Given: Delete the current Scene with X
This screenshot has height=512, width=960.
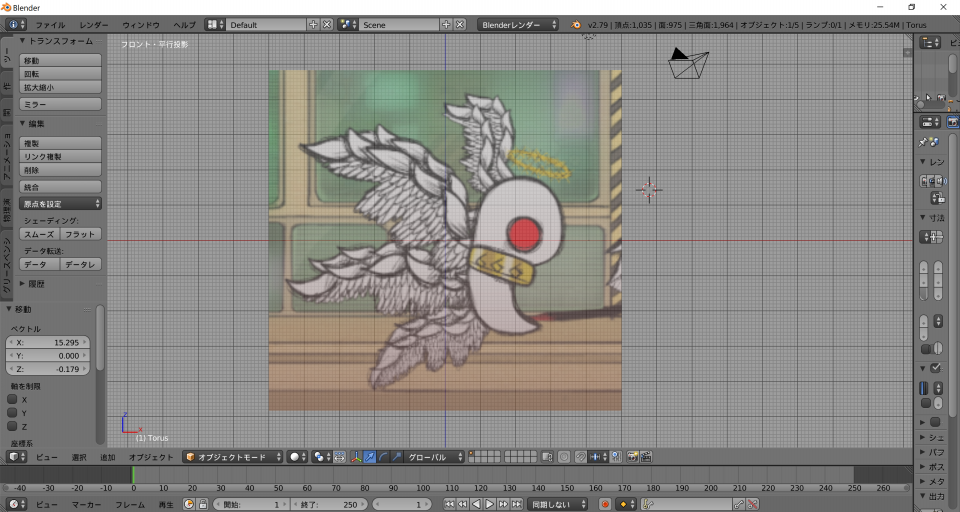Looking at the screenshot, I should pos(460,24).
